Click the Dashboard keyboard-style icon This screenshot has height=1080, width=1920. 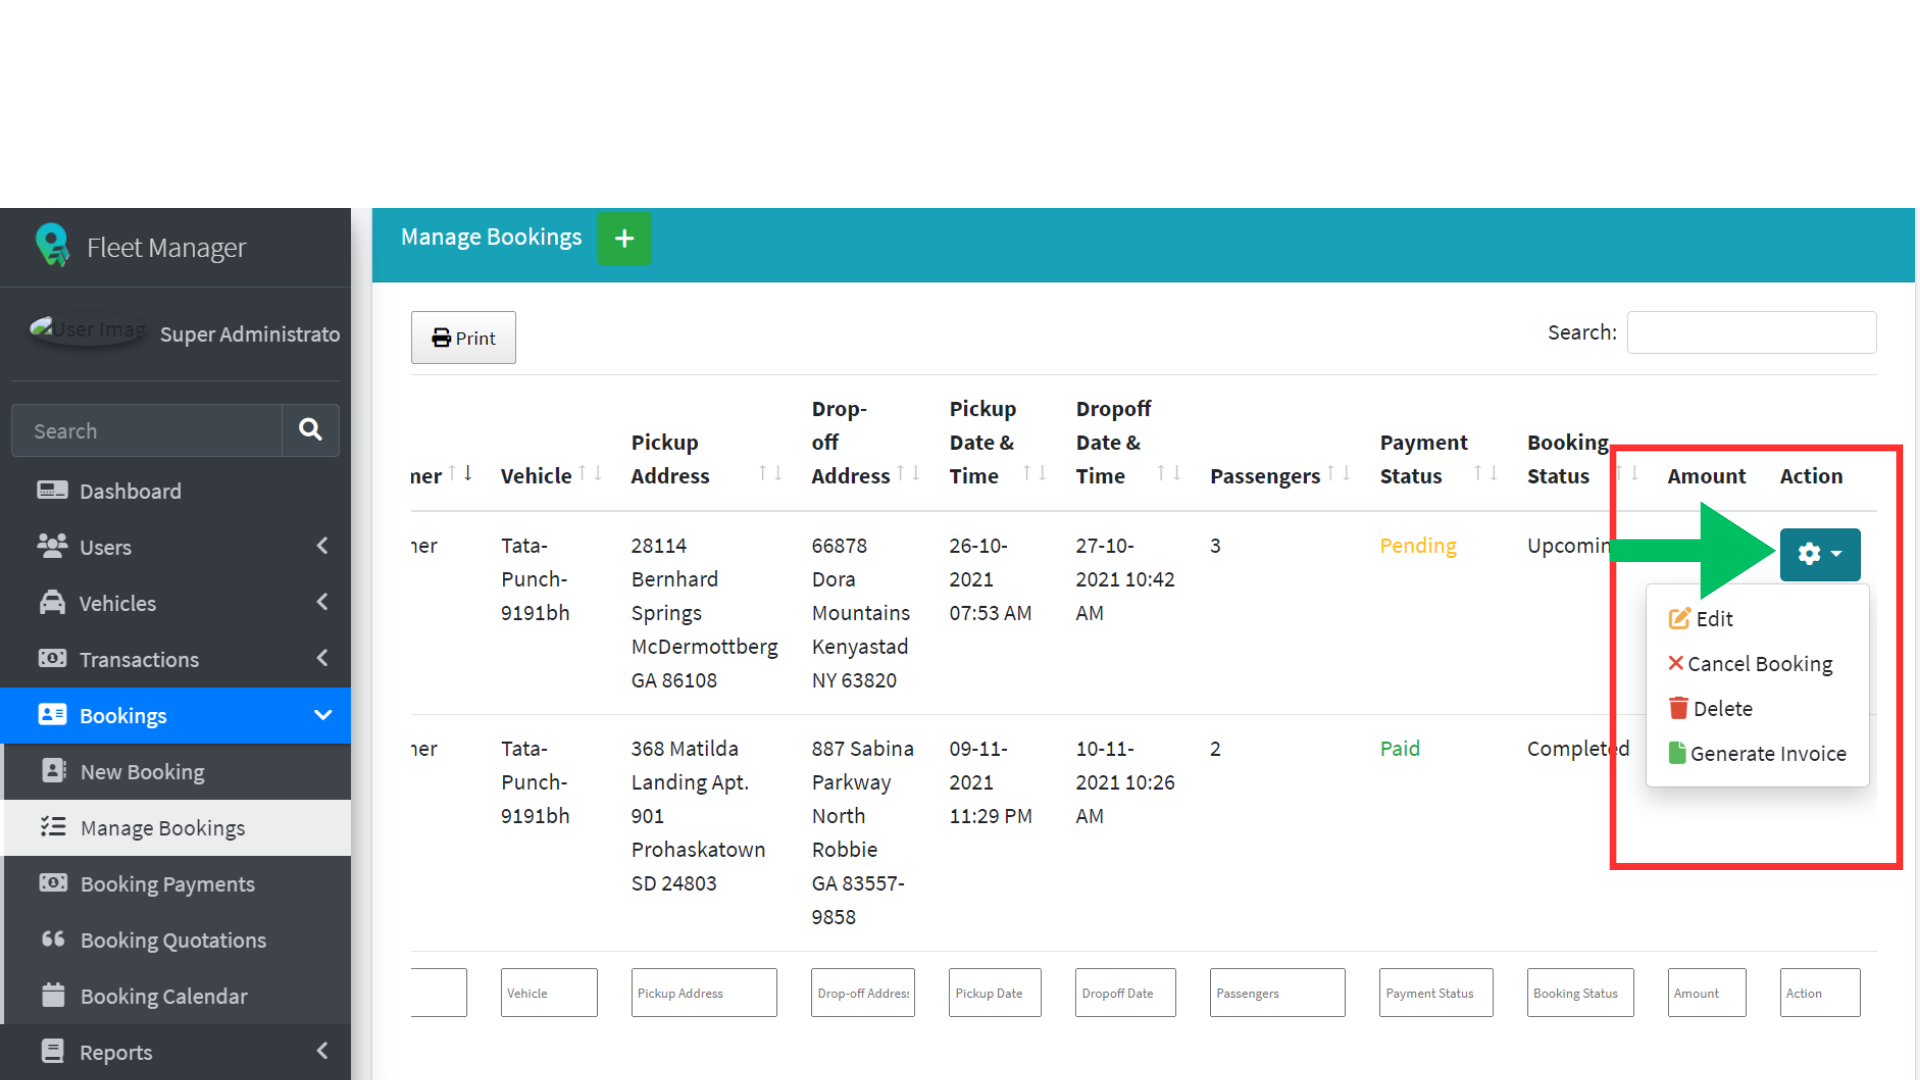[52, 490]
